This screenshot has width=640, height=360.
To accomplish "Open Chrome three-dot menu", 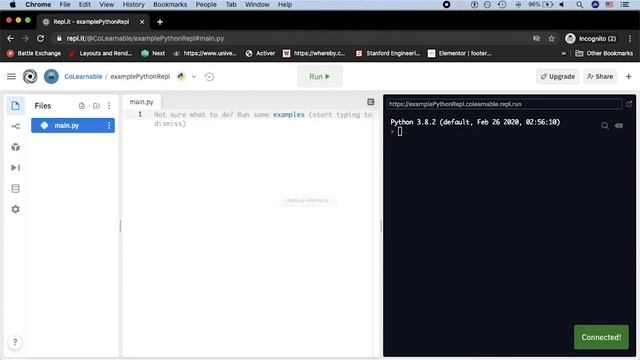I will tap(630, 38).
